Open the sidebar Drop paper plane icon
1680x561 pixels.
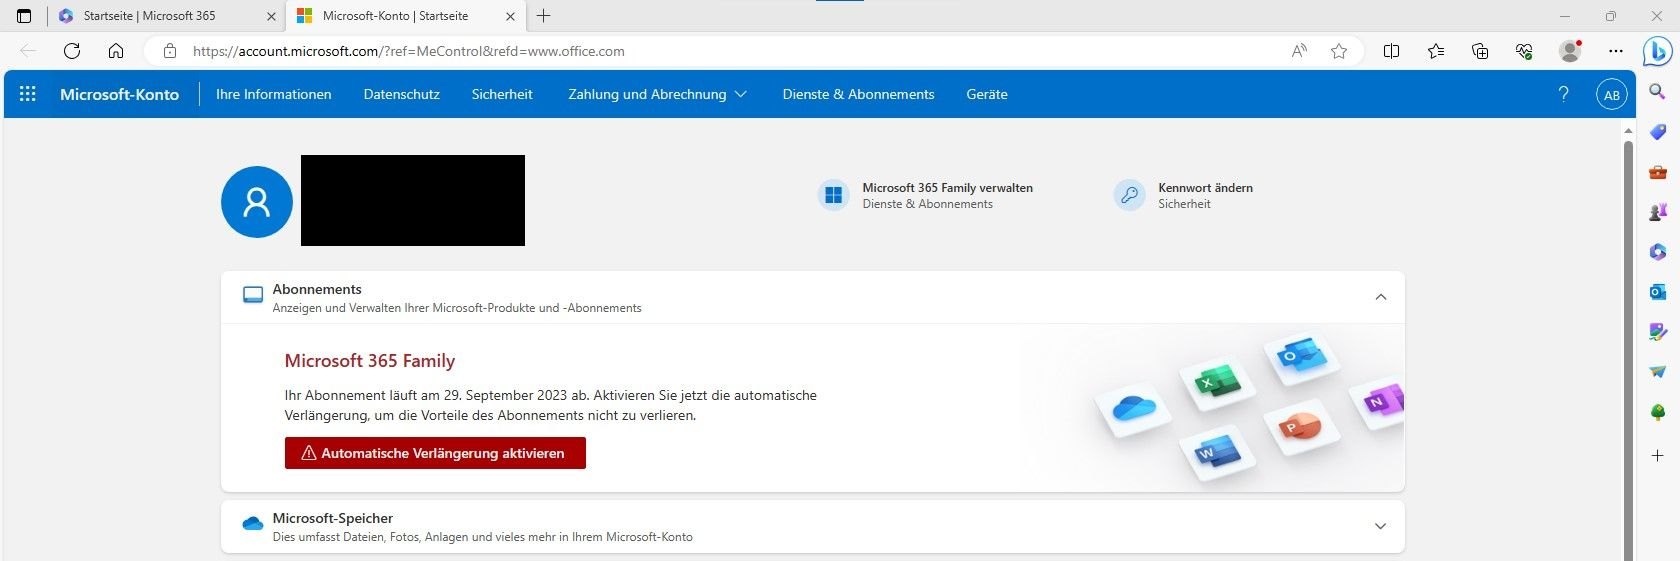(x=1657, y=372)
